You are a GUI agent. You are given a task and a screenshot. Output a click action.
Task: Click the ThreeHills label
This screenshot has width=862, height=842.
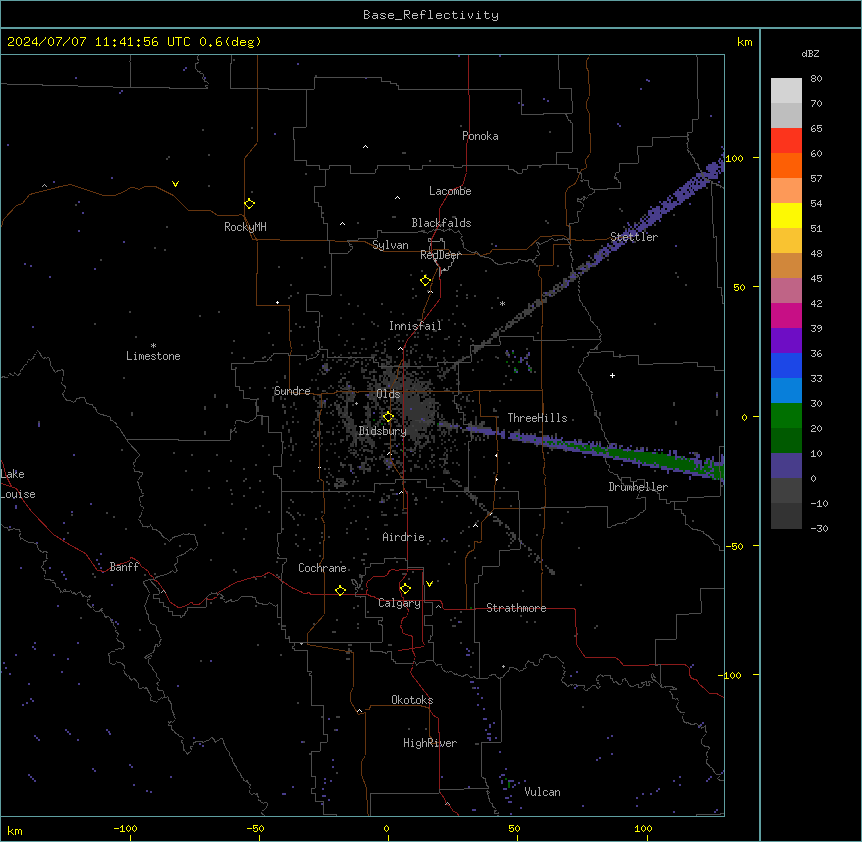pos(537,418)
